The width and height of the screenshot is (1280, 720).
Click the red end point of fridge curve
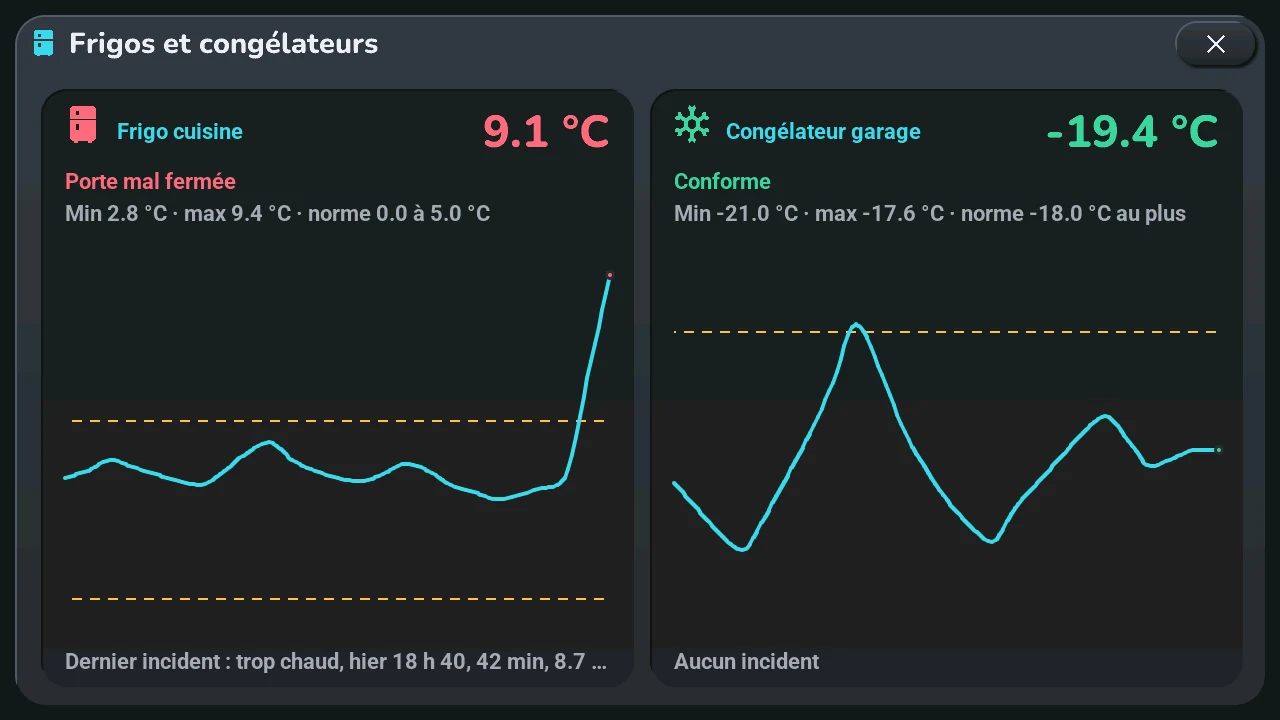(x=609, y=275)
